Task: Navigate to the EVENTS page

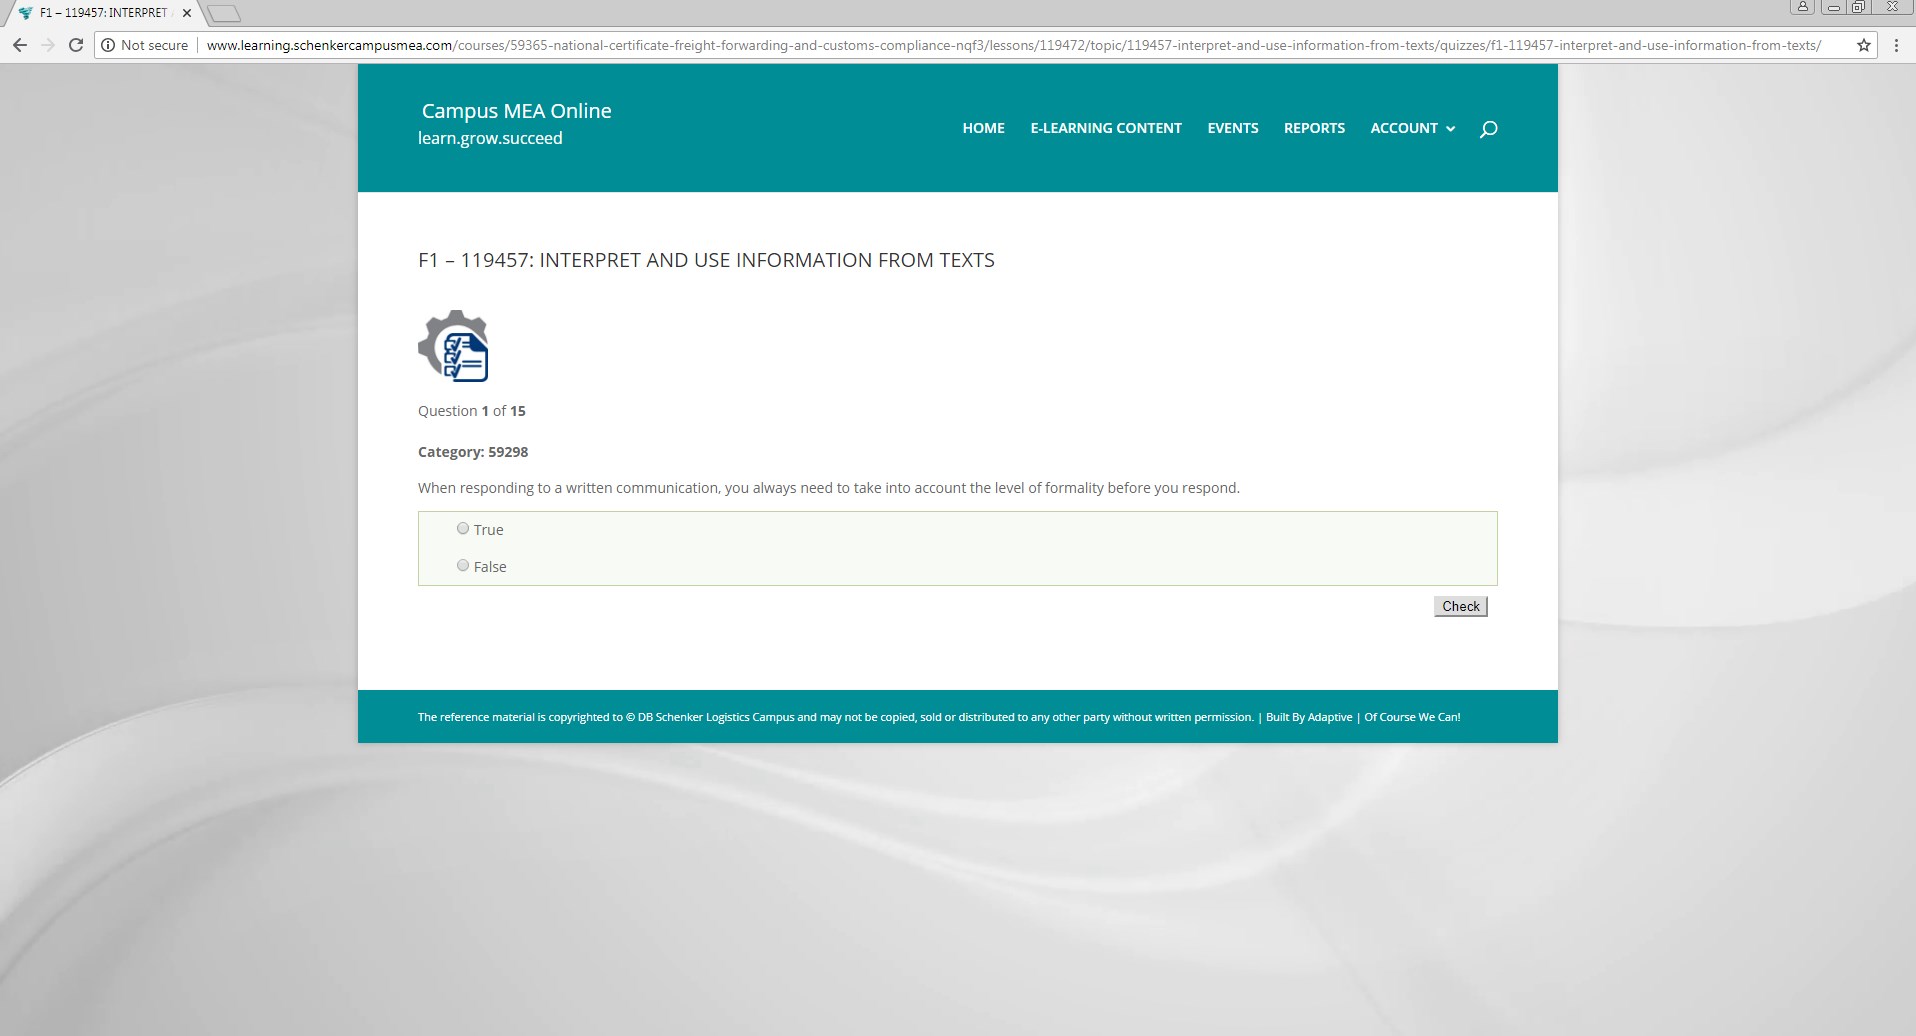Action: click(x=1232, y=128)
